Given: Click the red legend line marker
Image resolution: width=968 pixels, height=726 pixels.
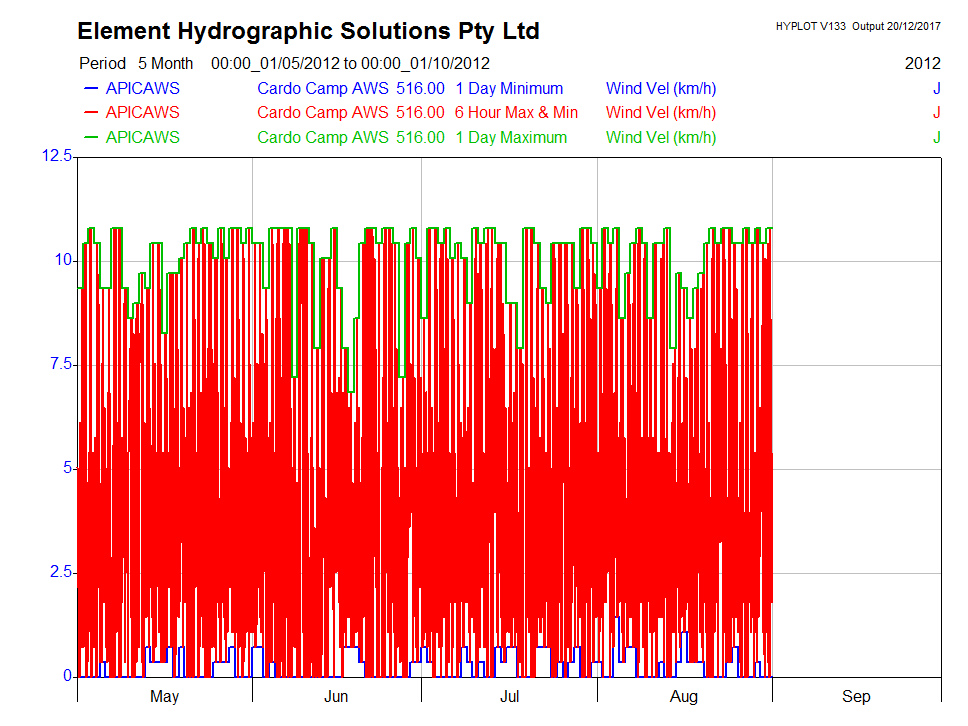Looking at the screenshot, I should pos(89,113).
